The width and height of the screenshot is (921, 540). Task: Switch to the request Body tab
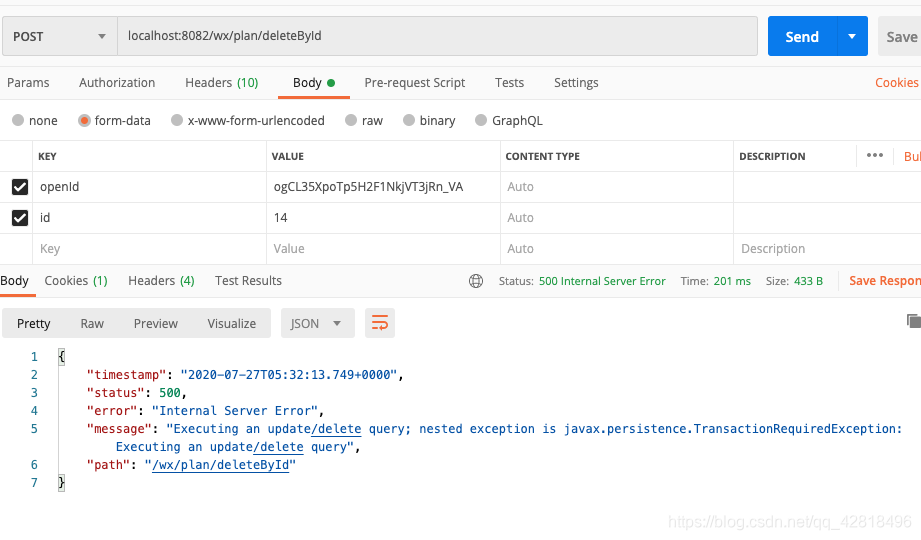click(x=314, y=83)
